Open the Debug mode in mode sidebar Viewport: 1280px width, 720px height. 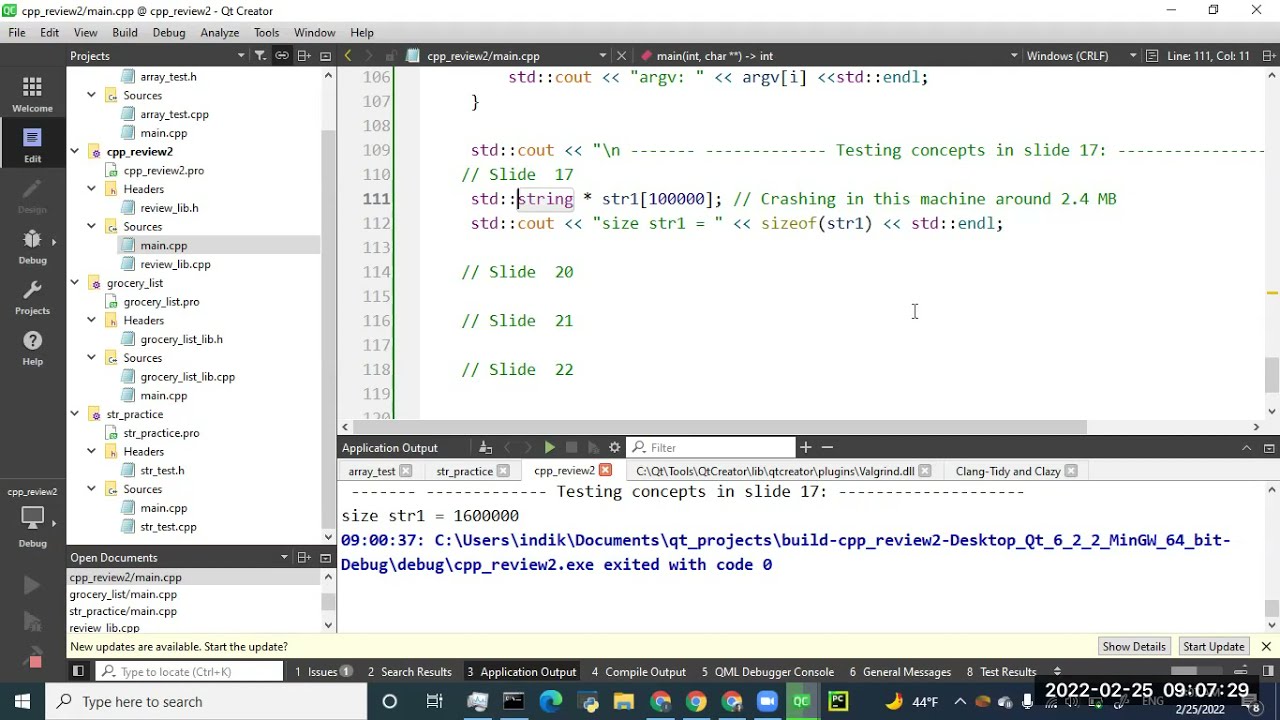[x=32, y=246]
